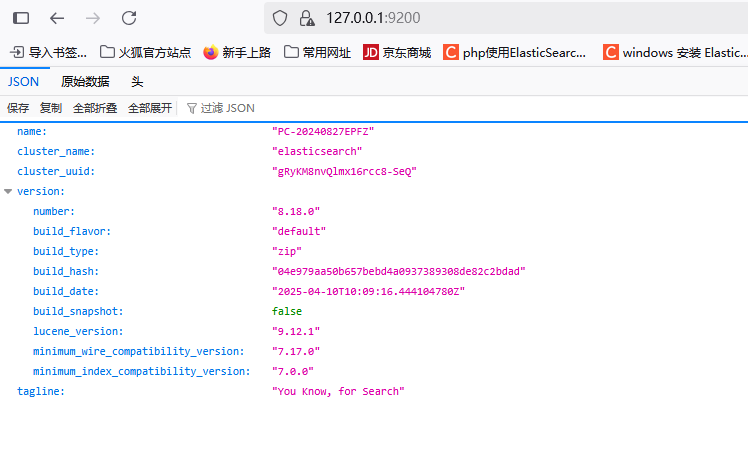Go back with the left arrow
The height and width of the screenshot is (466, 748).
coord(57,18)
